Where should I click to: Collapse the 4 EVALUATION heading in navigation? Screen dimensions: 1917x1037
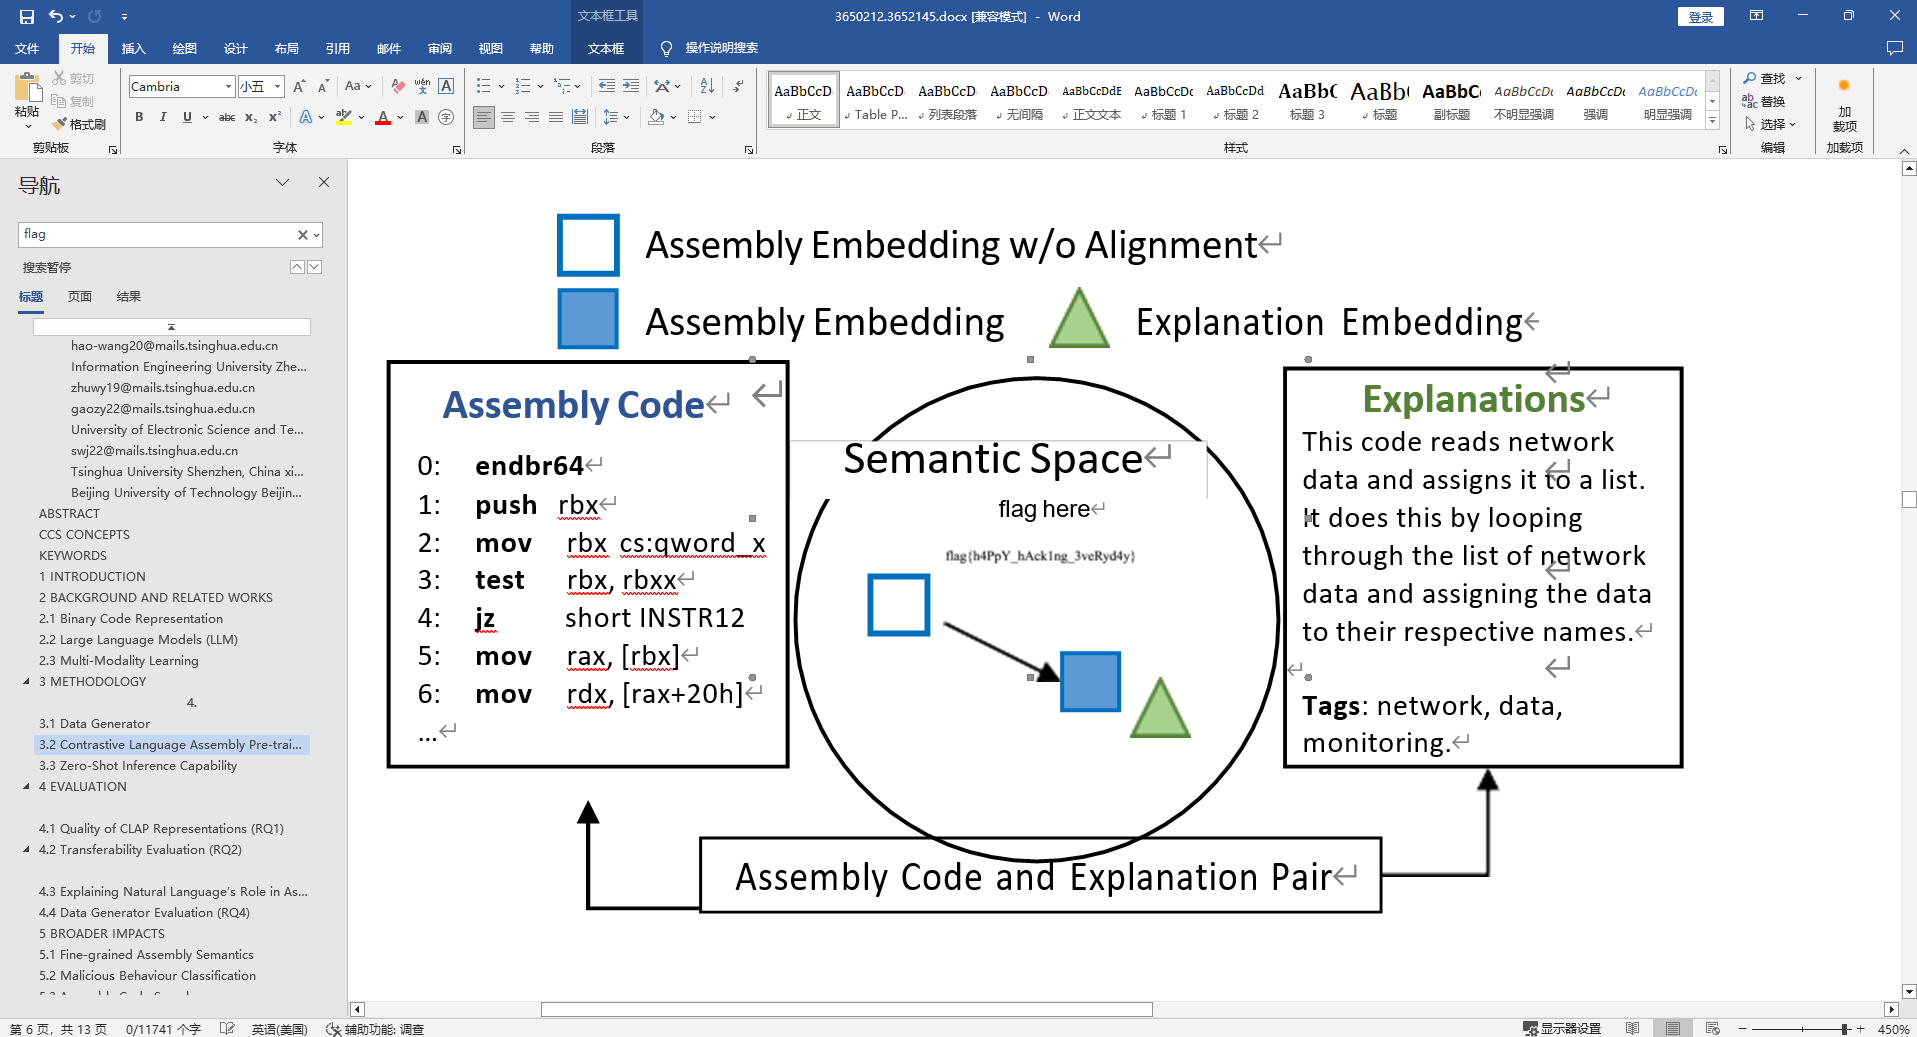(26, 787)
